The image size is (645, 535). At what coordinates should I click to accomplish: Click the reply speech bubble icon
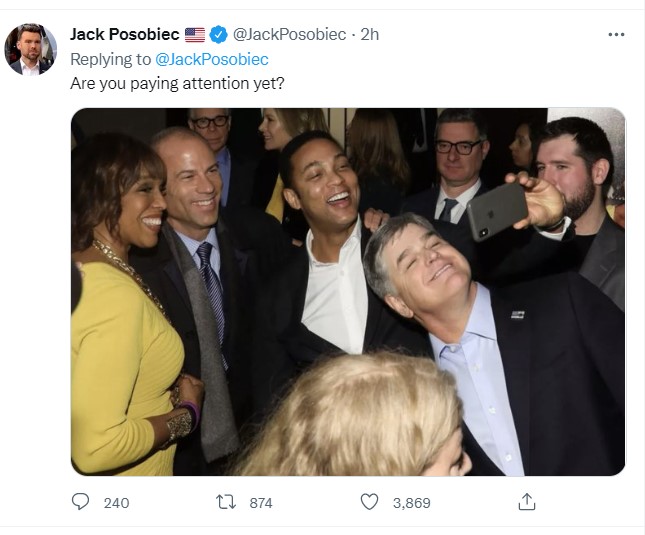pos(80,502)
